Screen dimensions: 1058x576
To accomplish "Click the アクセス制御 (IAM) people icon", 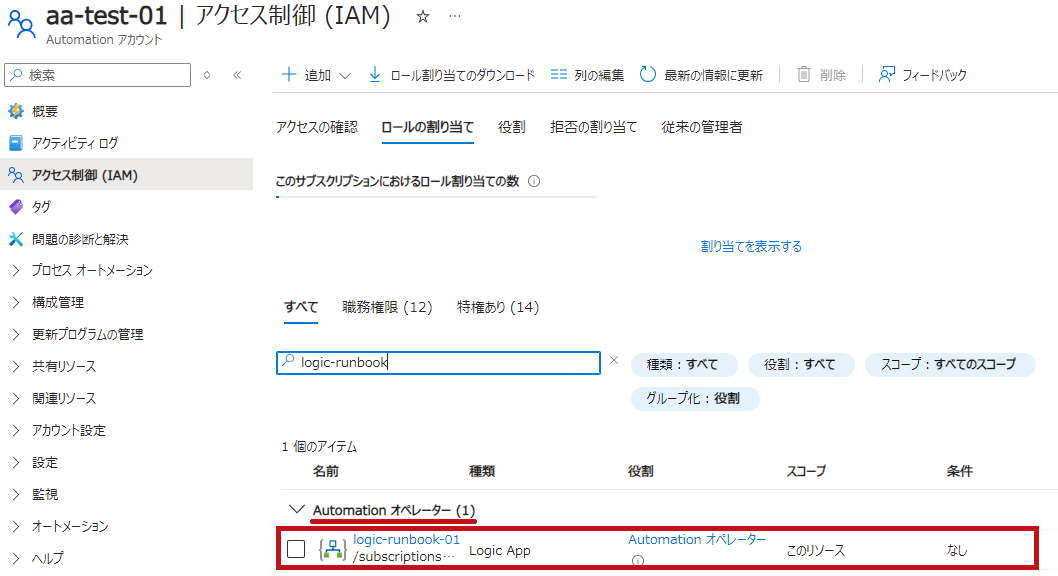I will (16, 175).
